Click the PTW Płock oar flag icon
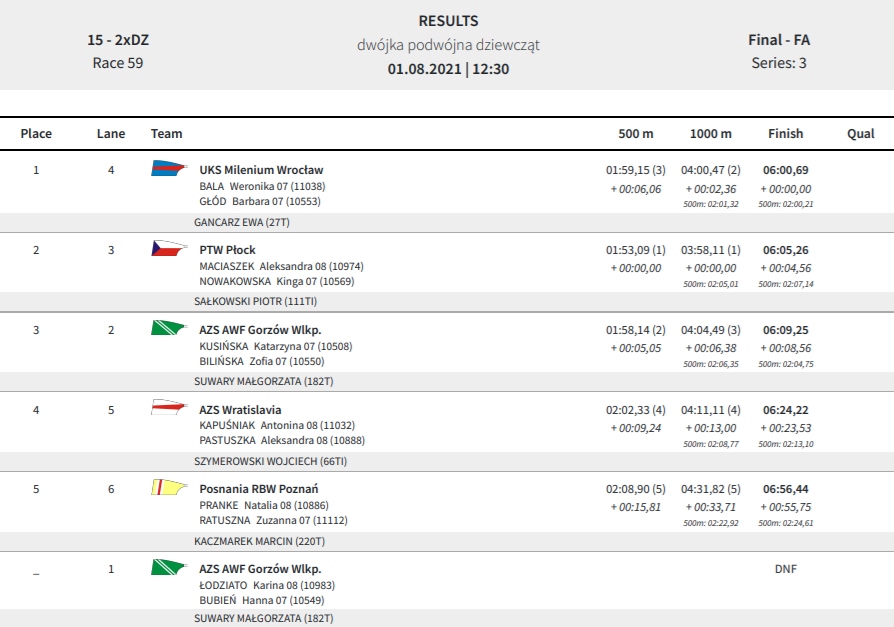This screenshot has width=894, height=627. [x=169, y=248]
